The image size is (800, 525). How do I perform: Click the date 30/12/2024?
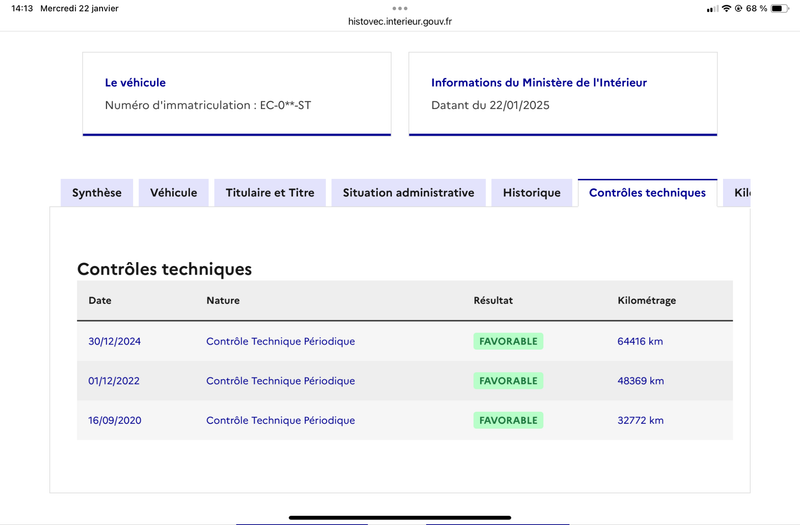click(x=114, y=341)
